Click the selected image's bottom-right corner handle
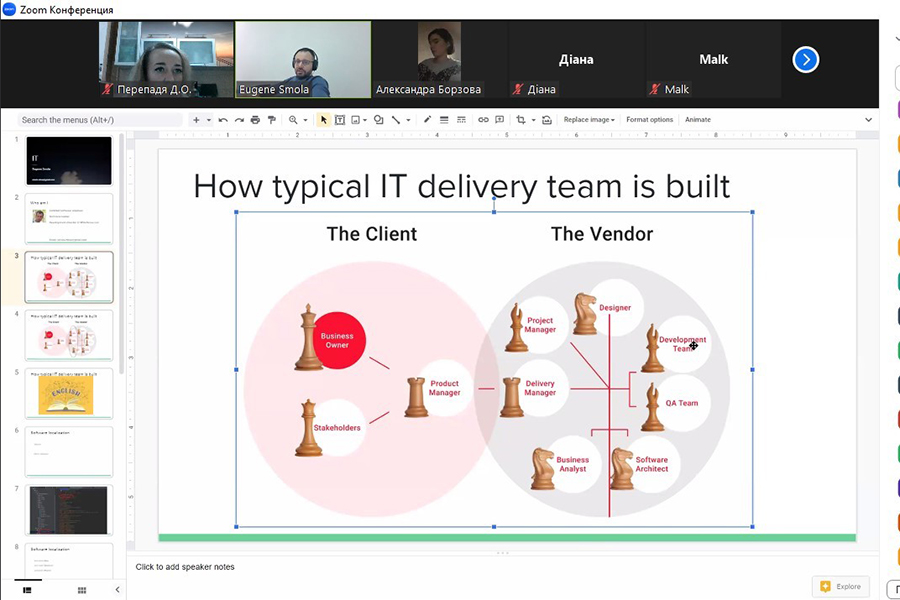 [752, 527]
